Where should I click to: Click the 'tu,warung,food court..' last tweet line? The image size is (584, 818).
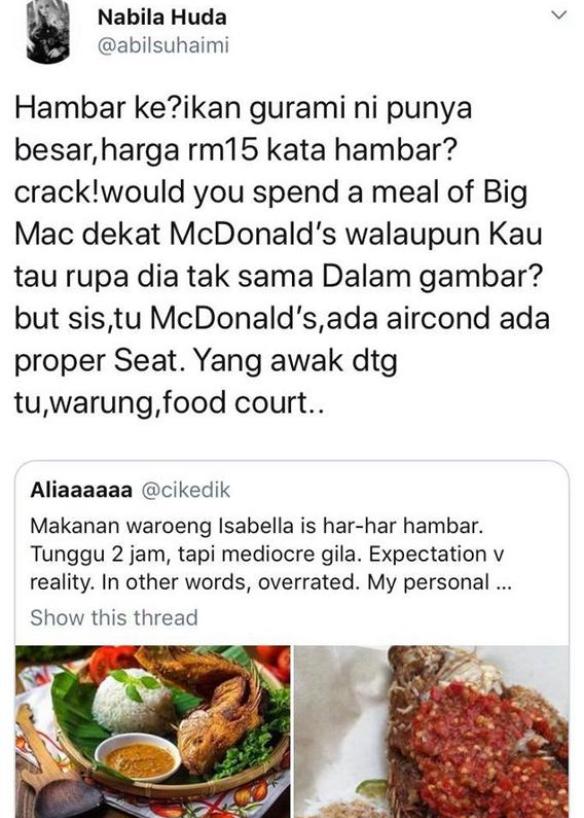170,403
